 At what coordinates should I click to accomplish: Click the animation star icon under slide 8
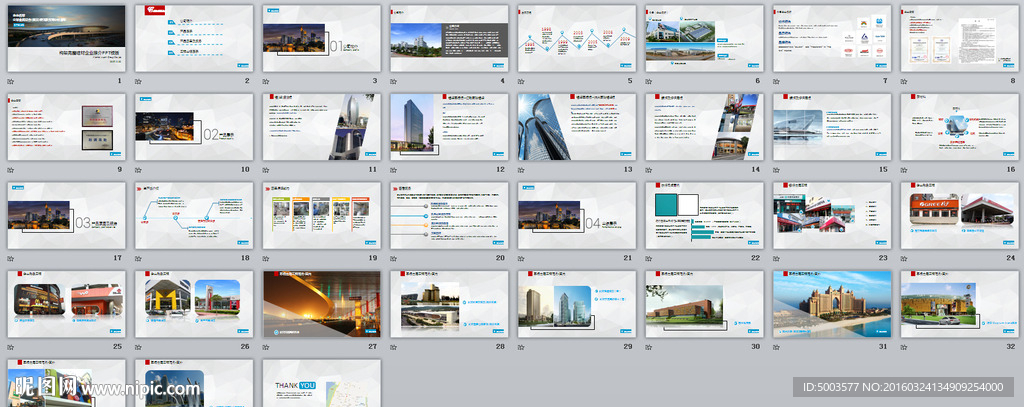(904, 81)
